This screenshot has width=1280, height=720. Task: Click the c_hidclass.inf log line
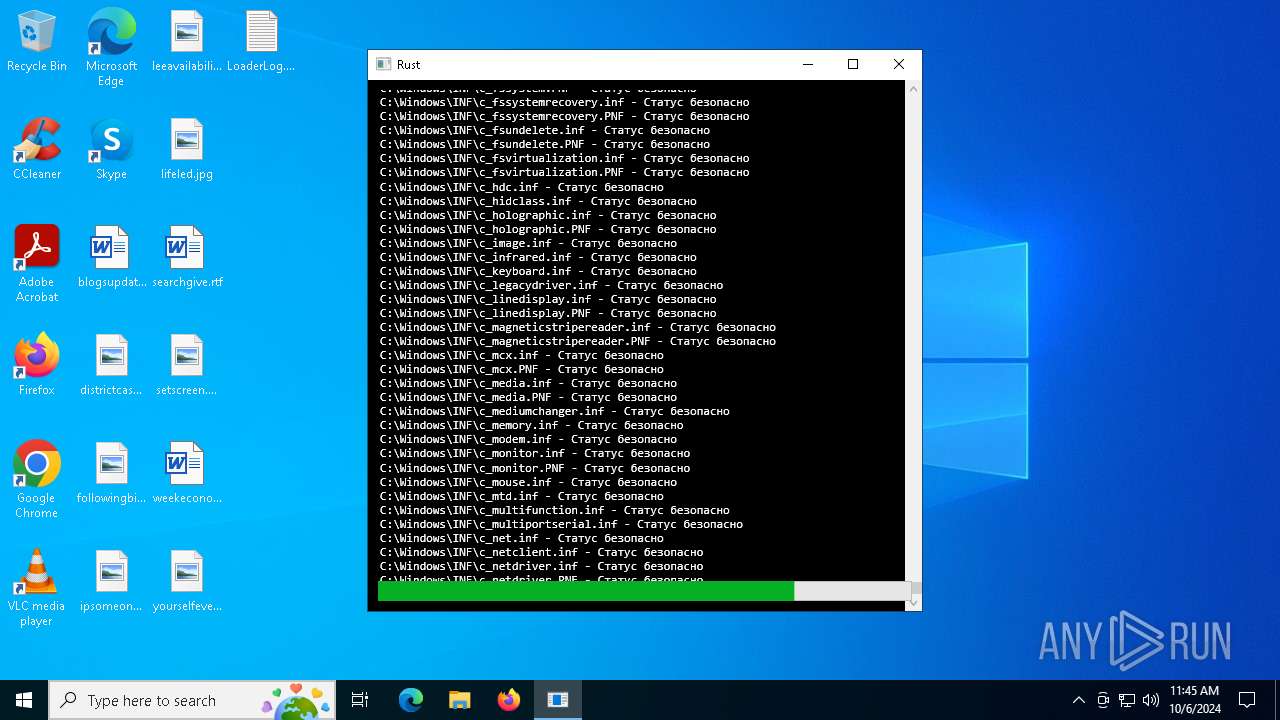pyautogui.click(x=538, y=201)
